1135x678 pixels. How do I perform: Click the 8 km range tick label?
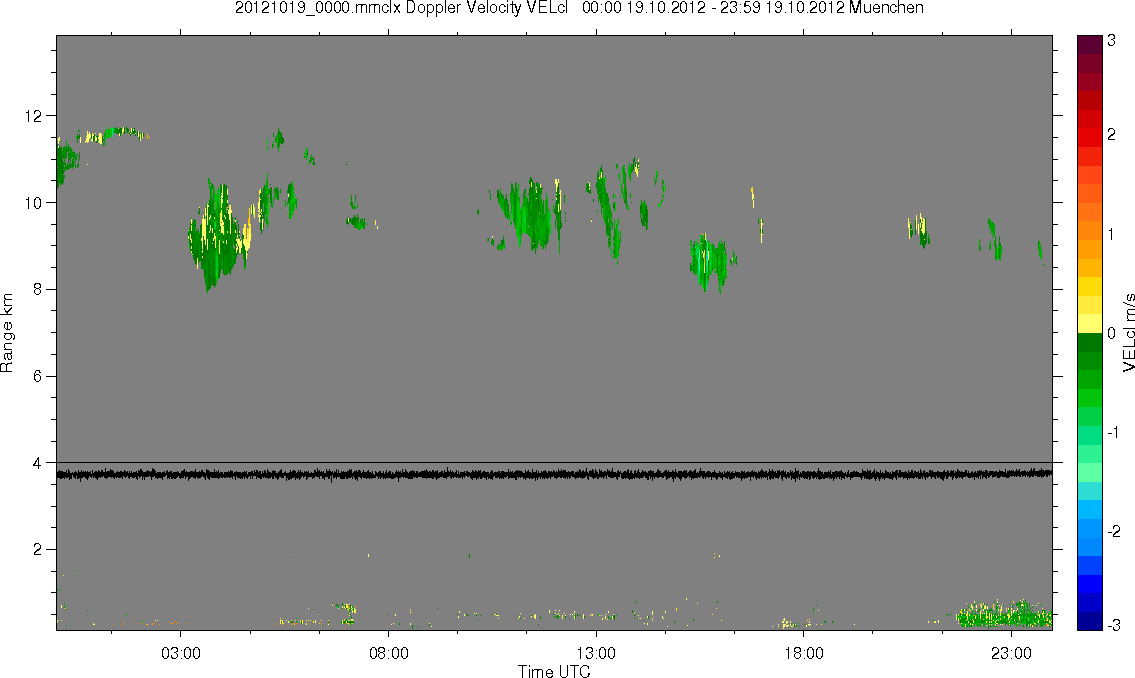[38, 289]
